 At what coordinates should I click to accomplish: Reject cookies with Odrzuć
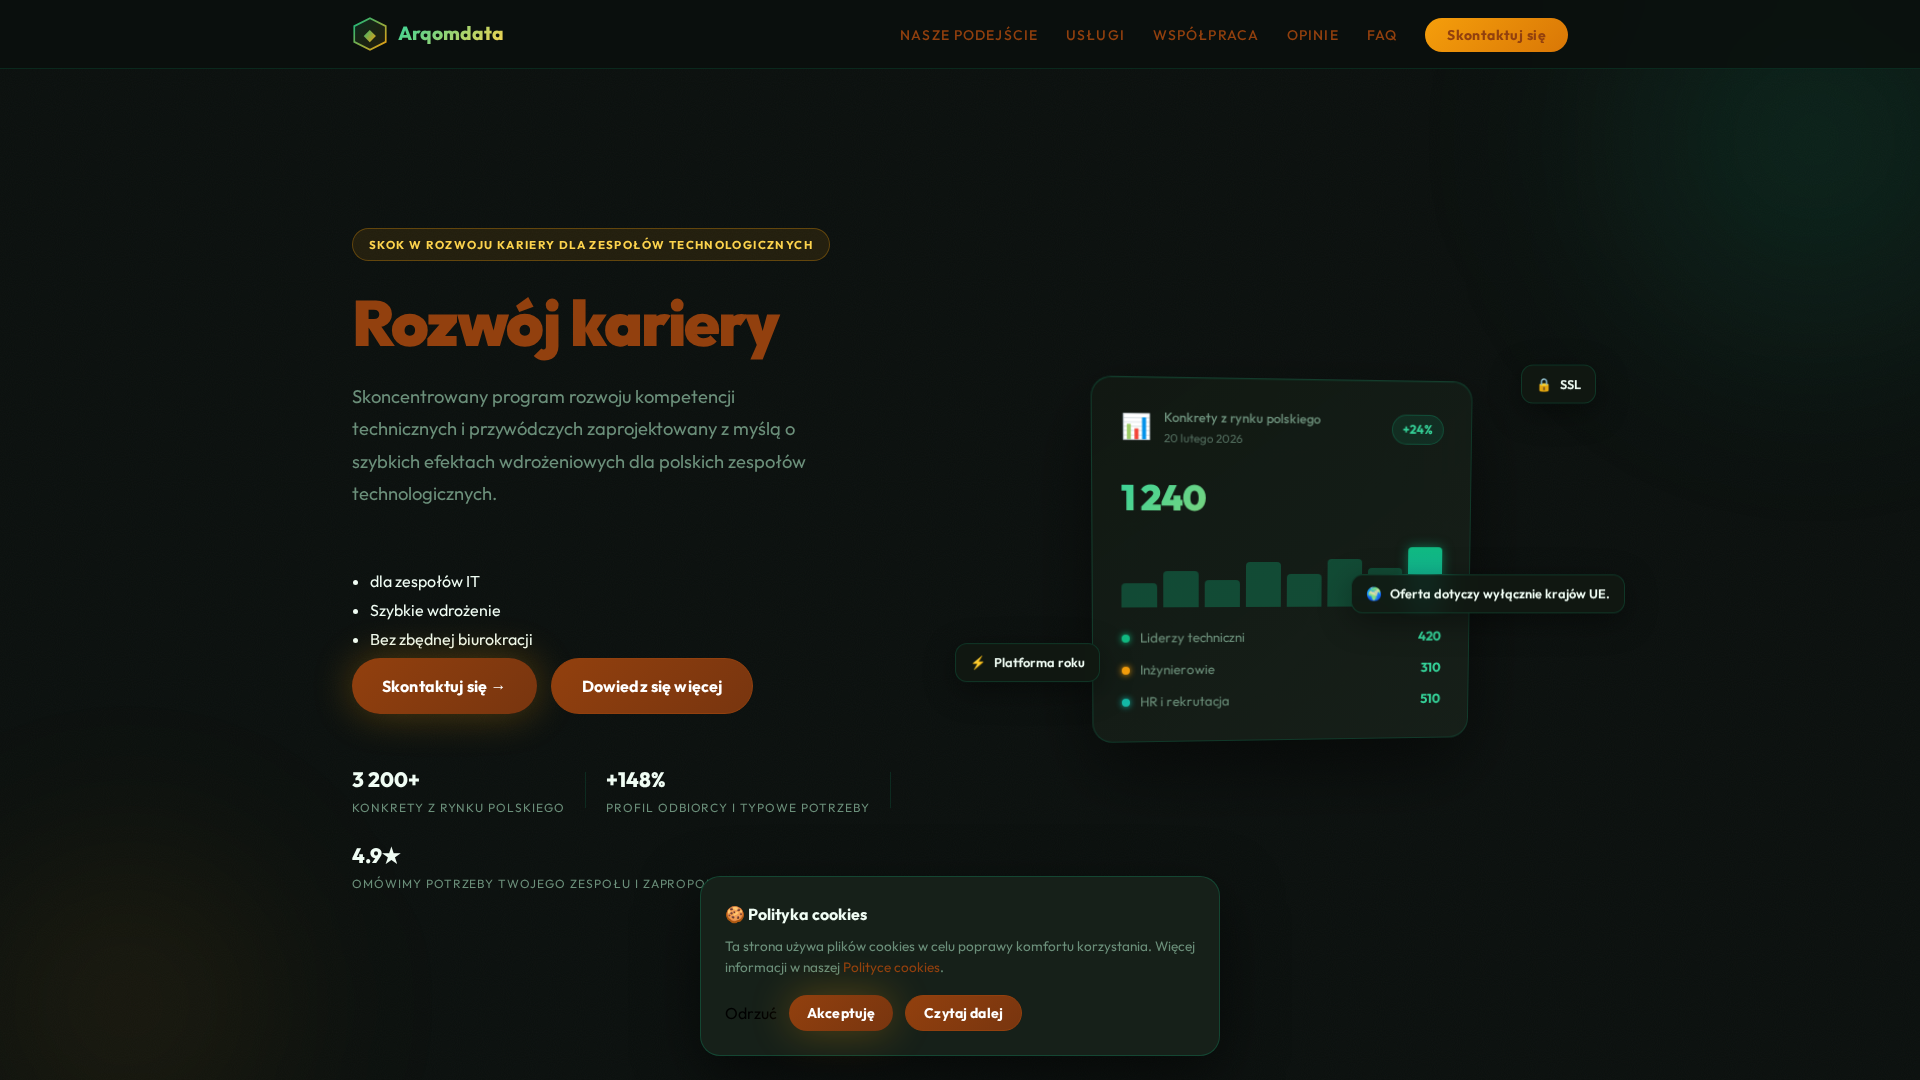coord(751,1013)
